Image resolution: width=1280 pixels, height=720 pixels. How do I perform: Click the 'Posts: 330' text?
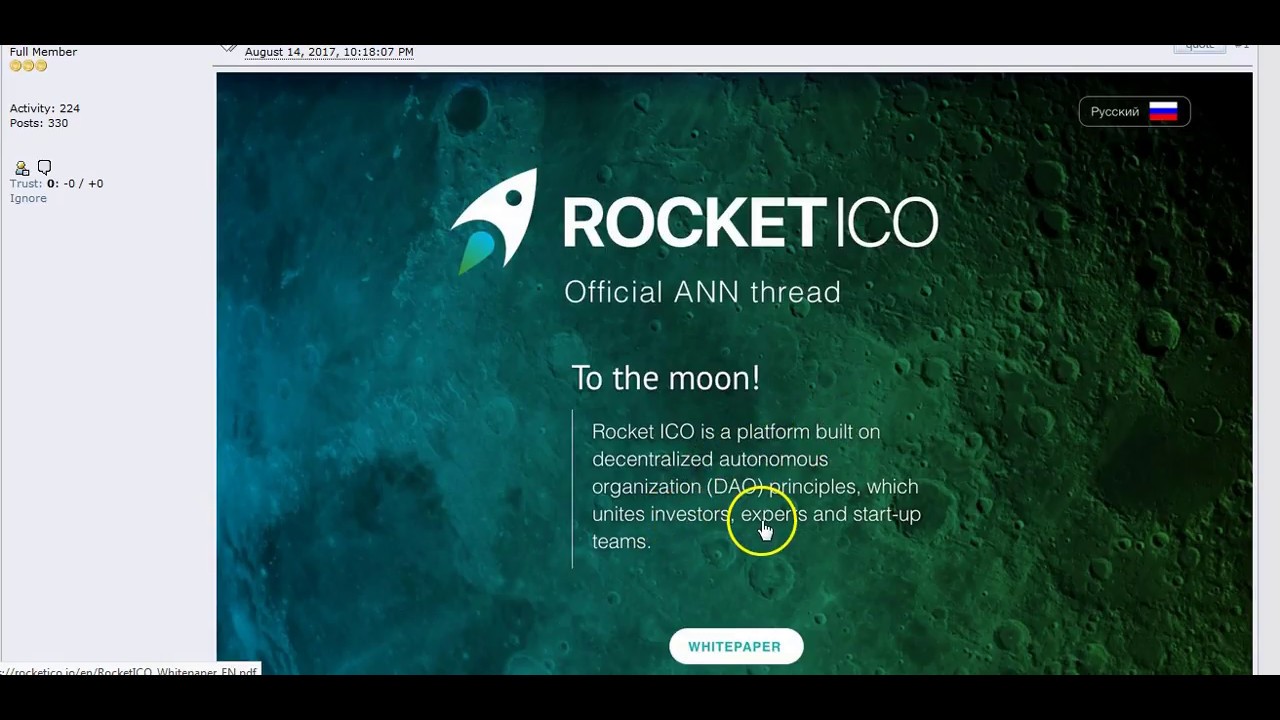(x=39, y=123)
